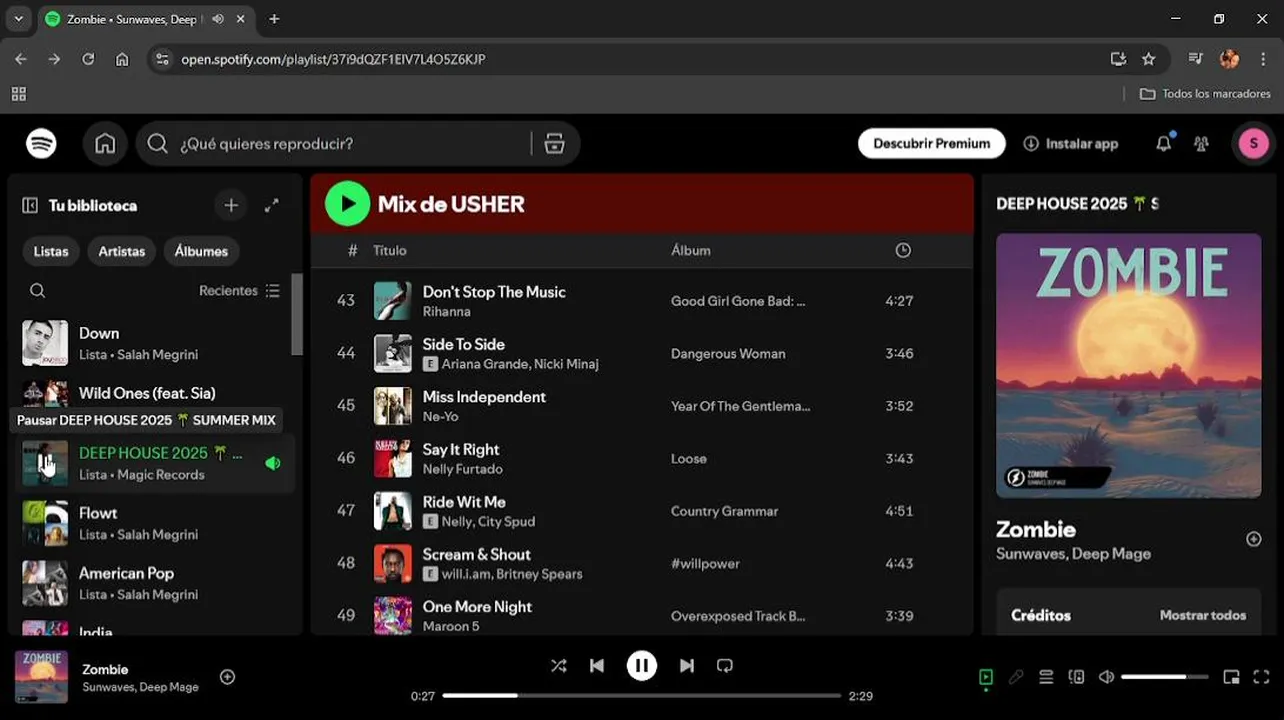Skip to the previous track

pyautogui.click(x=596, y=666)
